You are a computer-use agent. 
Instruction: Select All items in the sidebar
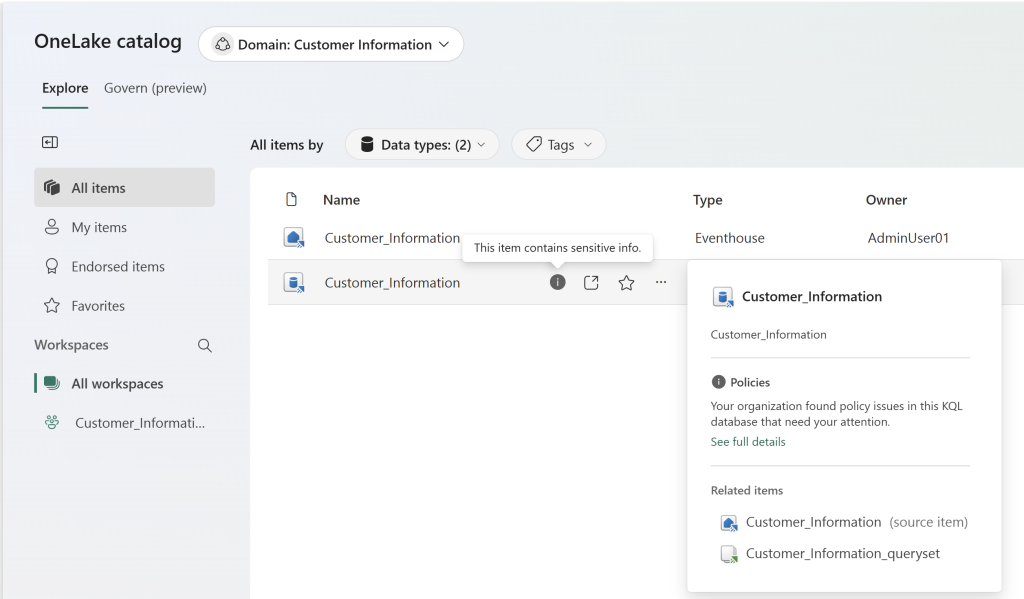[x=124, y=187]
